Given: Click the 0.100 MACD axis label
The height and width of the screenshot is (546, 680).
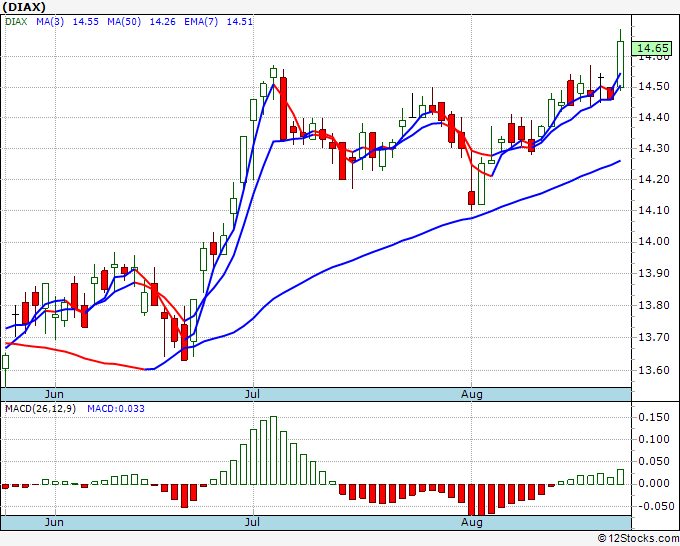Looking at the screenshot, I should [654, 439].
